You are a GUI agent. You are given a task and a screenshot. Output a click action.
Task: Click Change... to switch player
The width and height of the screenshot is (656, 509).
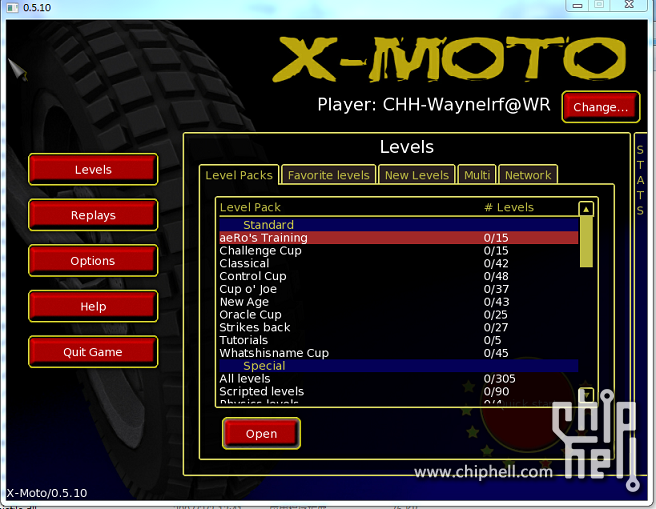[x=601, y=107]
